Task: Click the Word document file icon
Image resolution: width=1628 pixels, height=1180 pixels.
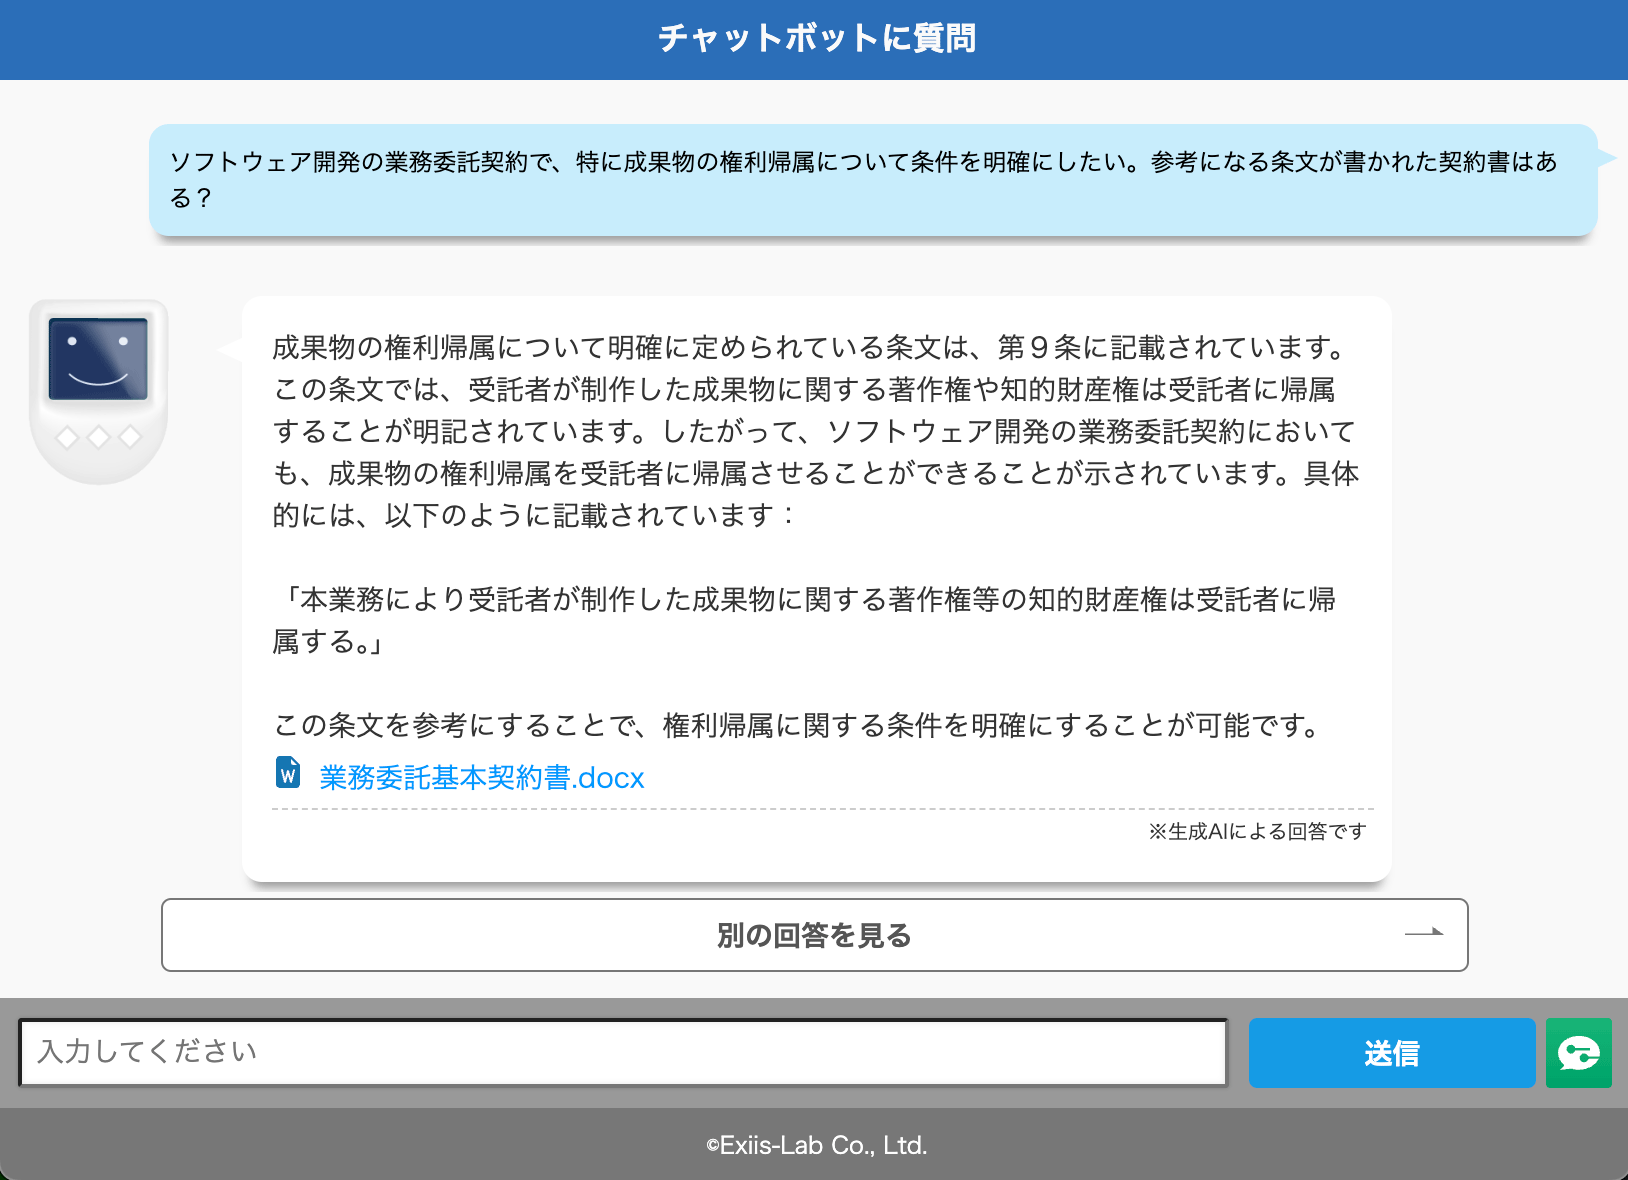Action: pos(288,773)
